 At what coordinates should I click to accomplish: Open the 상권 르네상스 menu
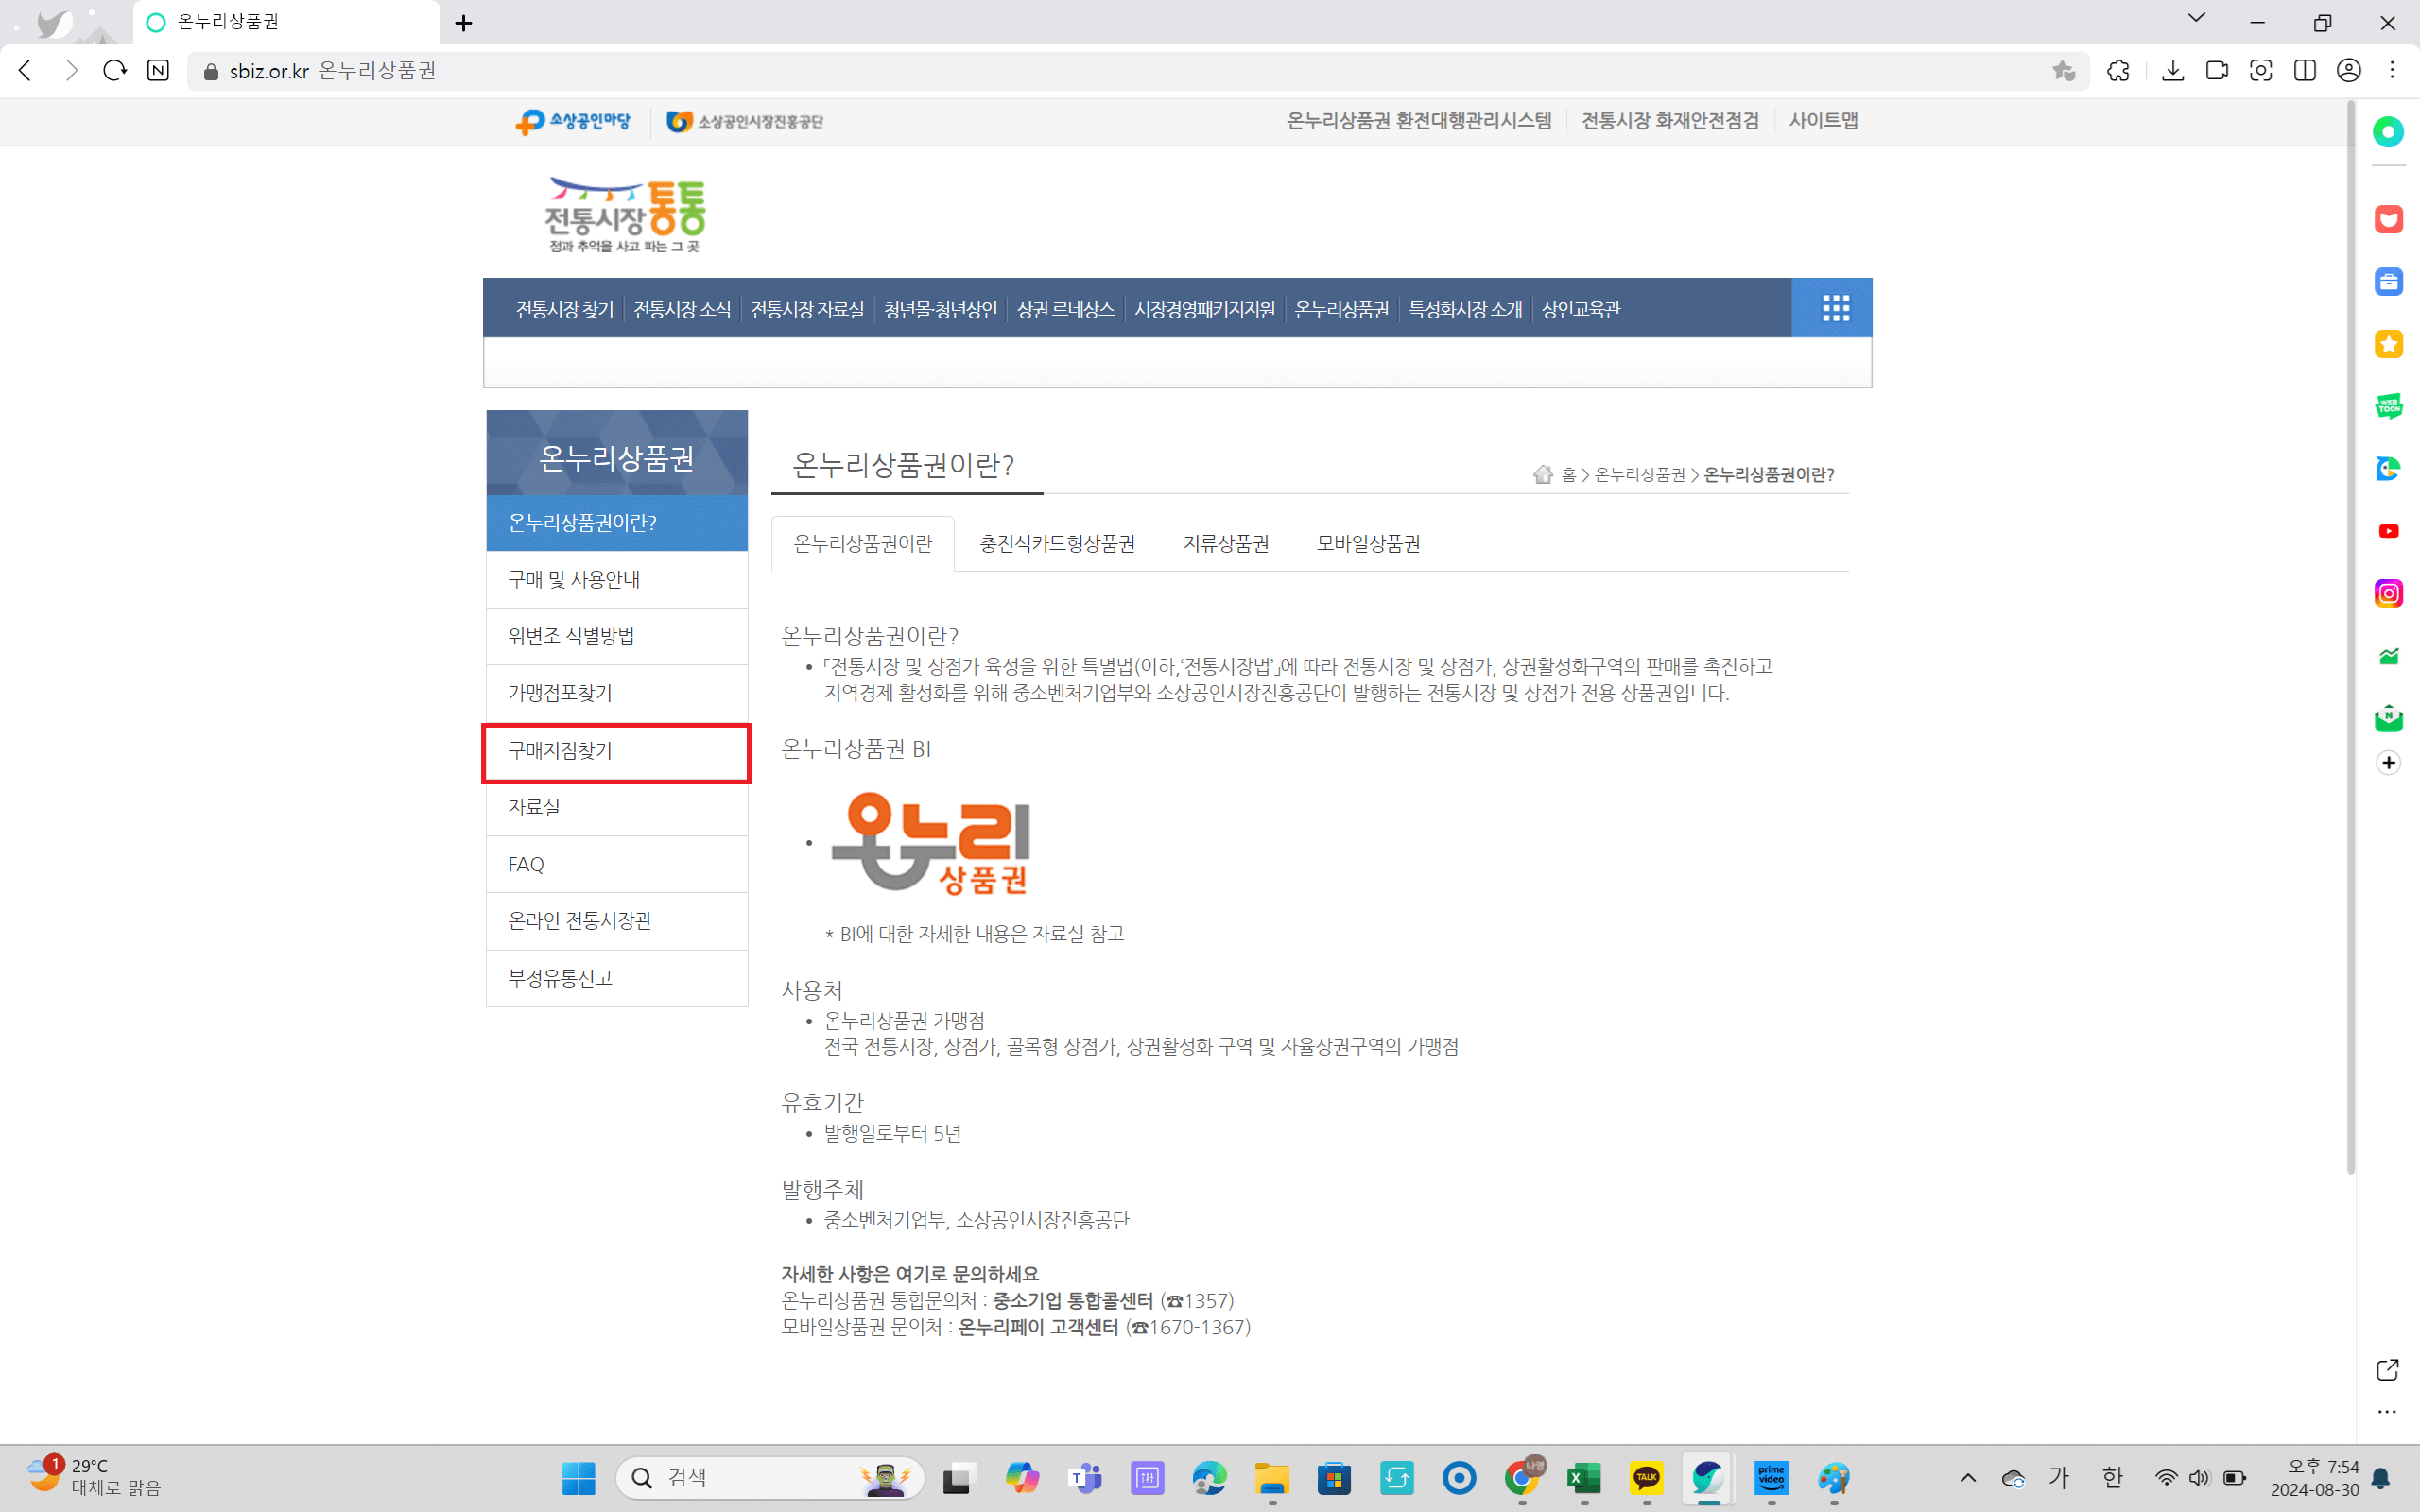(1065, 309)
